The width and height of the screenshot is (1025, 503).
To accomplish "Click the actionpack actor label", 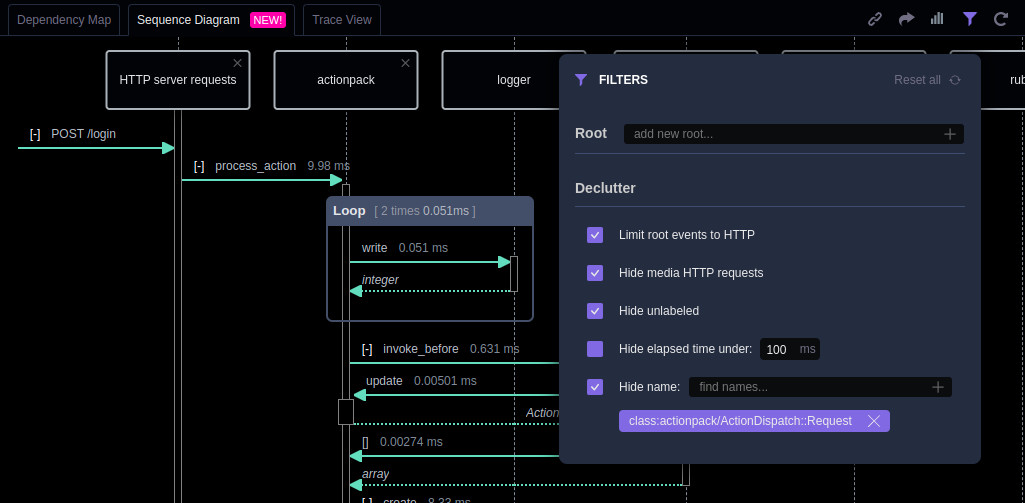I will (346, 80).
